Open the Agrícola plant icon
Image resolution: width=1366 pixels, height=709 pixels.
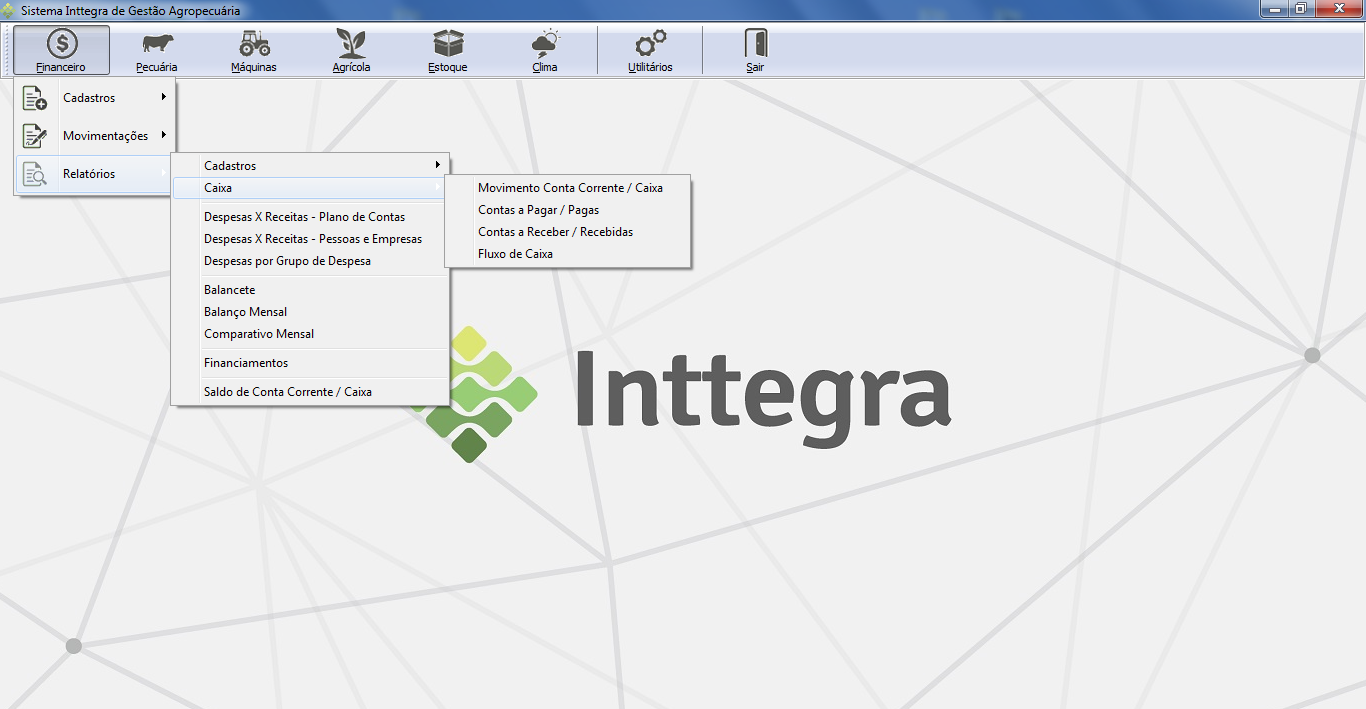coord(351,43)
